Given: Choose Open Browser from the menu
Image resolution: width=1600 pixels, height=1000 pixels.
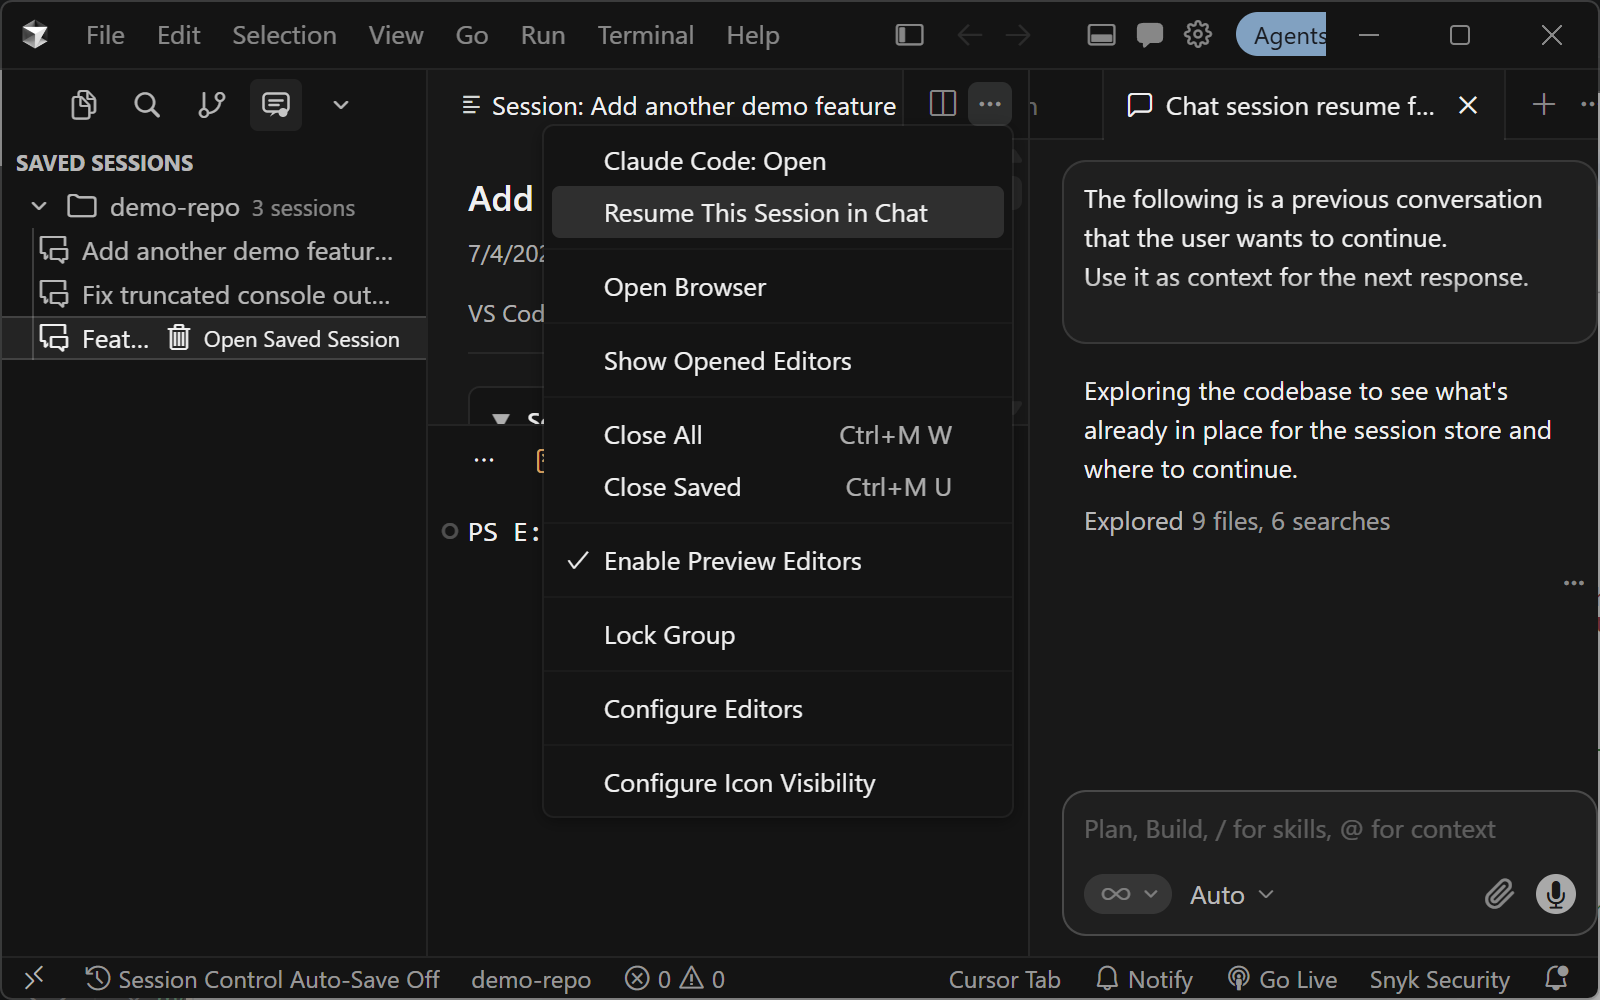Looking at the screenshot, I should click(777, 287).
